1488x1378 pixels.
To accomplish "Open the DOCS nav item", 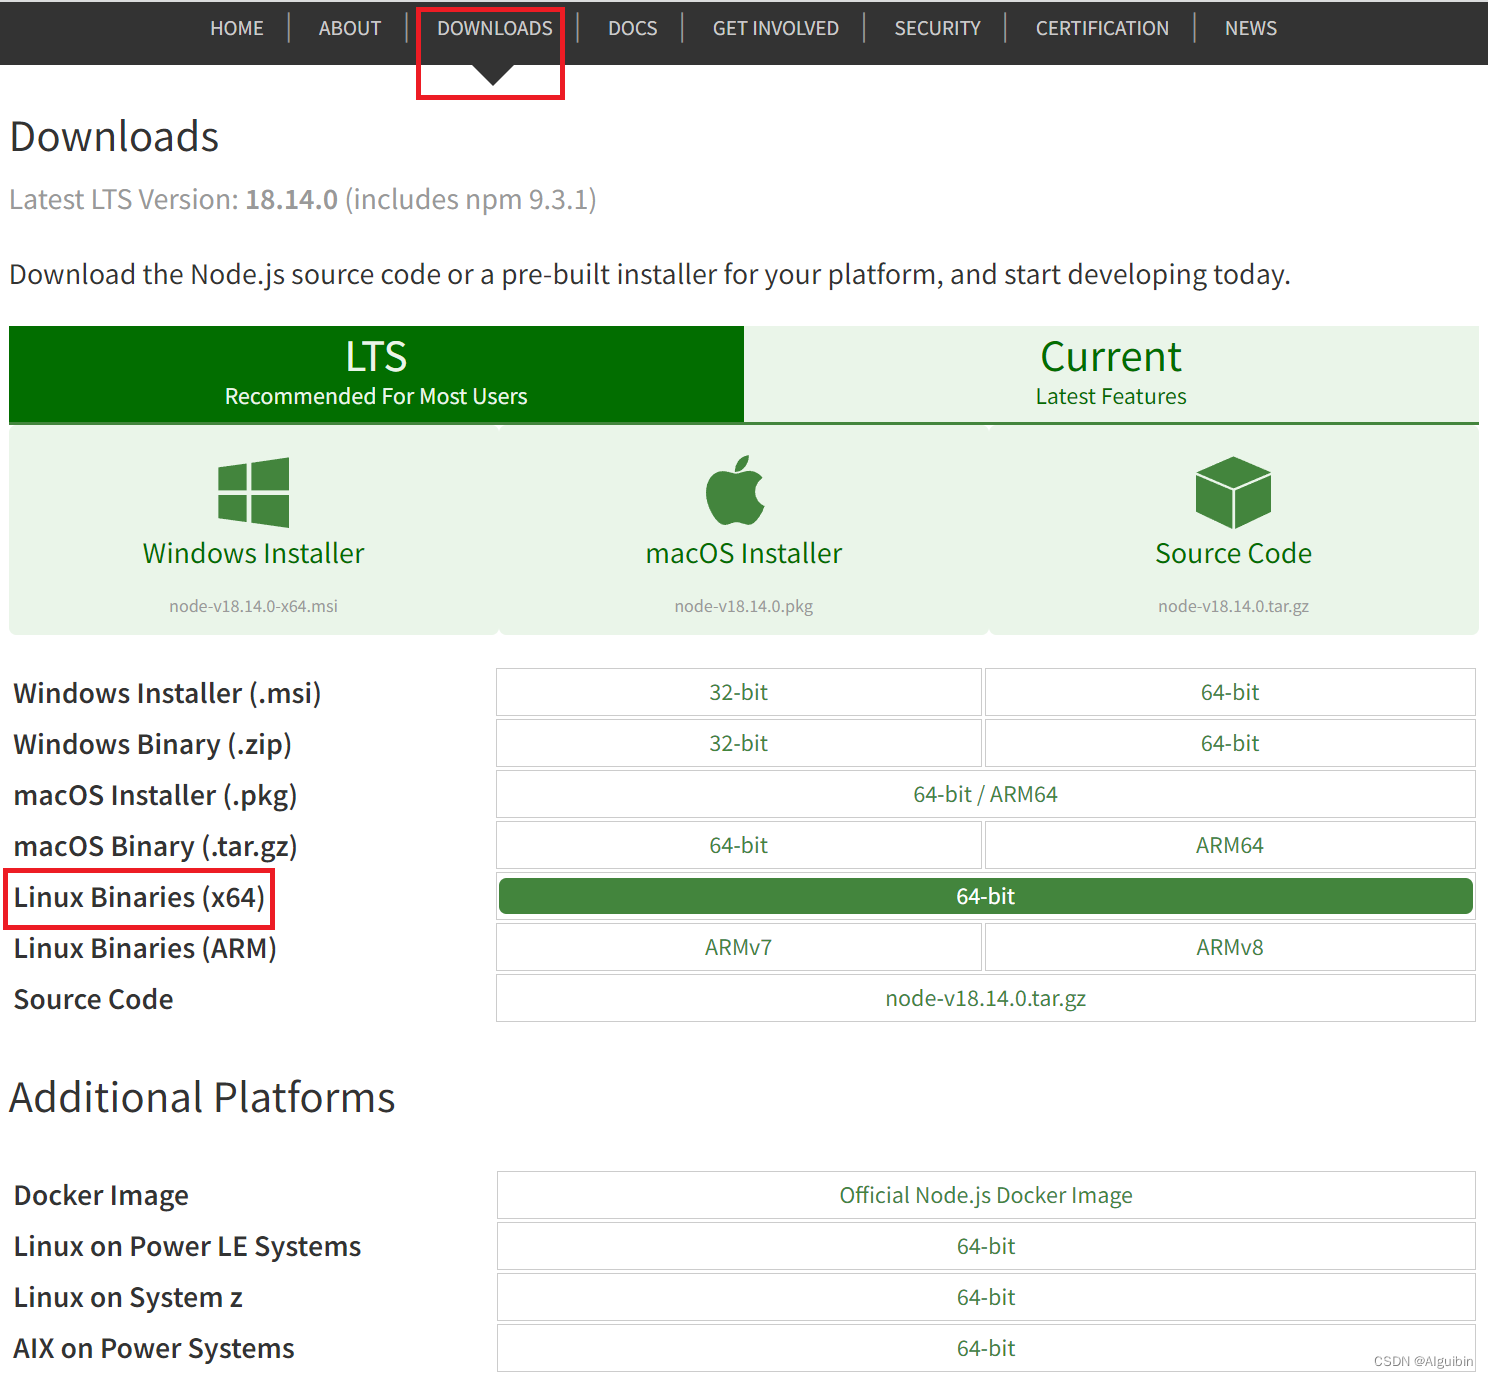I will click(x=633, y=28).
